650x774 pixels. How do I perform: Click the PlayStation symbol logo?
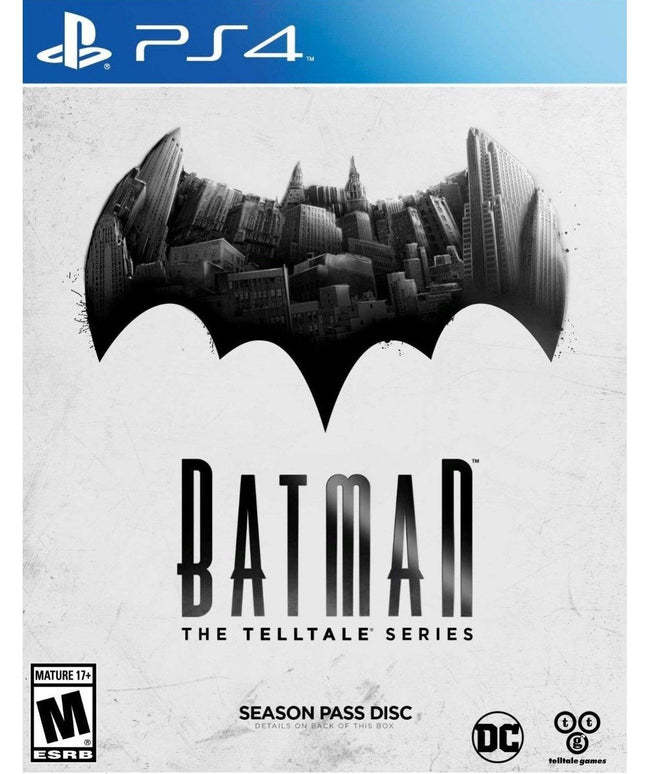[74, 43]
